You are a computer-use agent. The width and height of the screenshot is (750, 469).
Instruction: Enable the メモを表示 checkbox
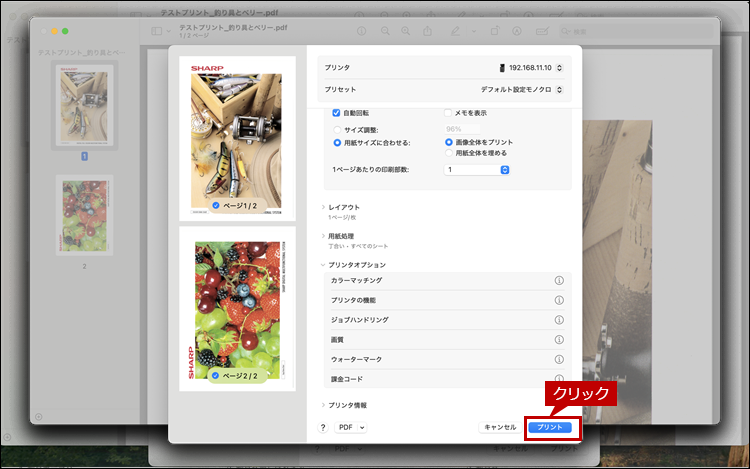click(448, 113)
